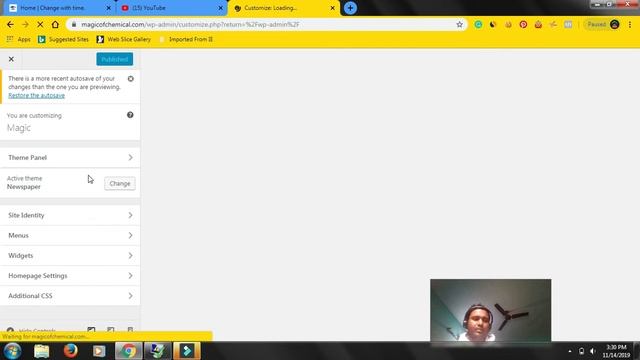Open the Site Identity section

70,215
